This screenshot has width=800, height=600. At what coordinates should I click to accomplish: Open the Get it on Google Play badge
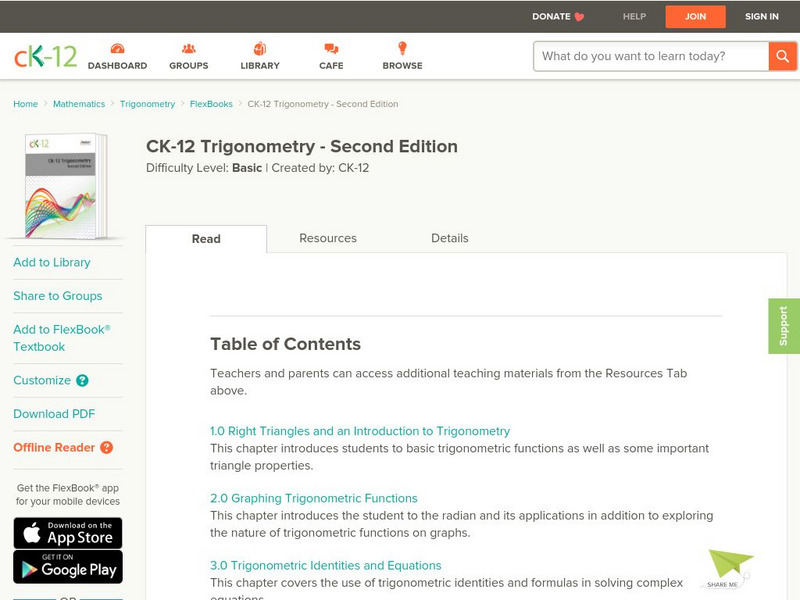[68, 566]
